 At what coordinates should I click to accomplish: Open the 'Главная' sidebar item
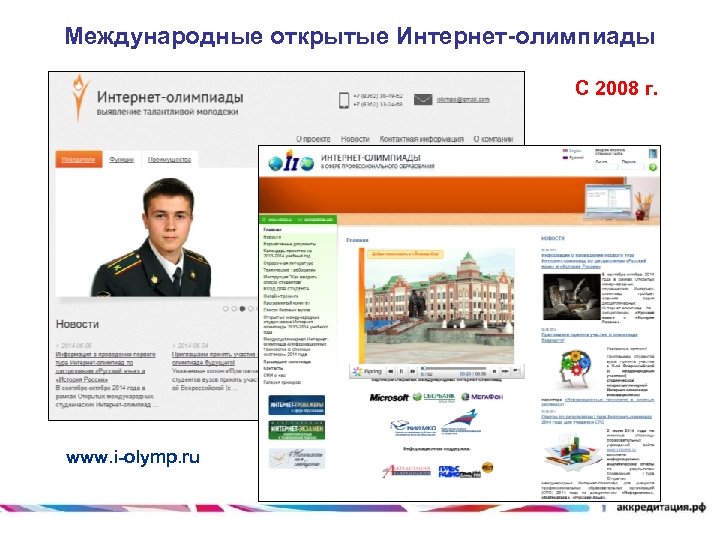tap(272, 230)
